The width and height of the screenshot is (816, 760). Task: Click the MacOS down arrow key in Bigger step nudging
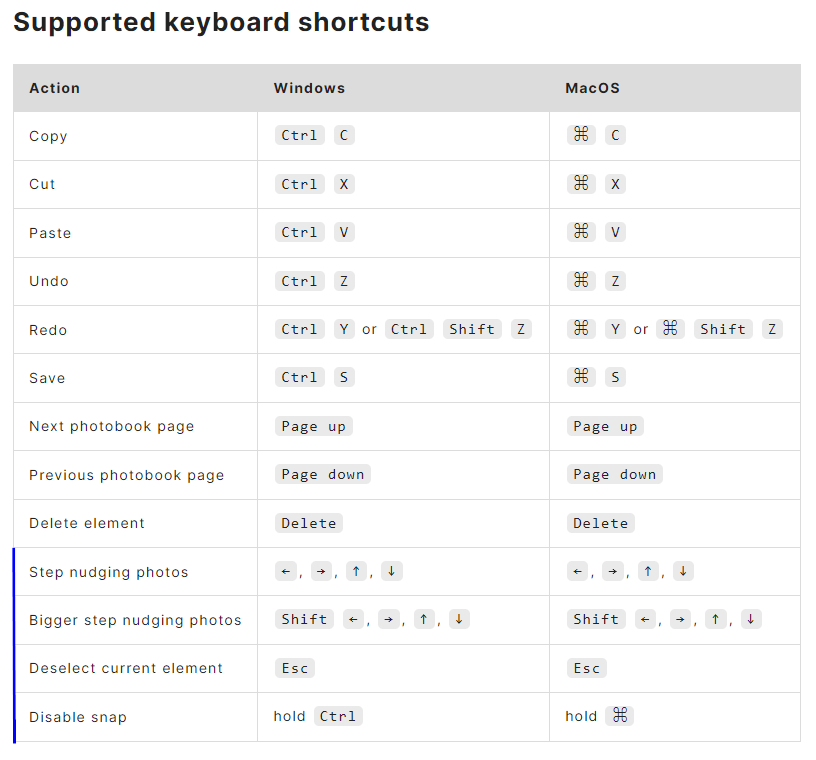click(x=750, y=619)
